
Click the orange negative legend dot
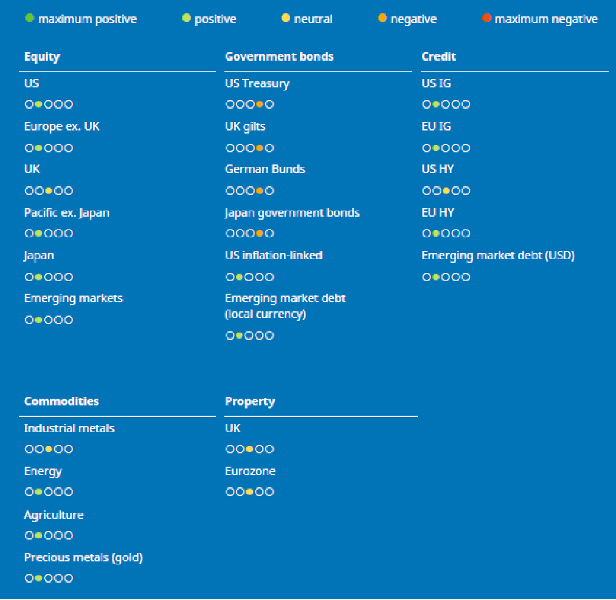pos(382,19)
